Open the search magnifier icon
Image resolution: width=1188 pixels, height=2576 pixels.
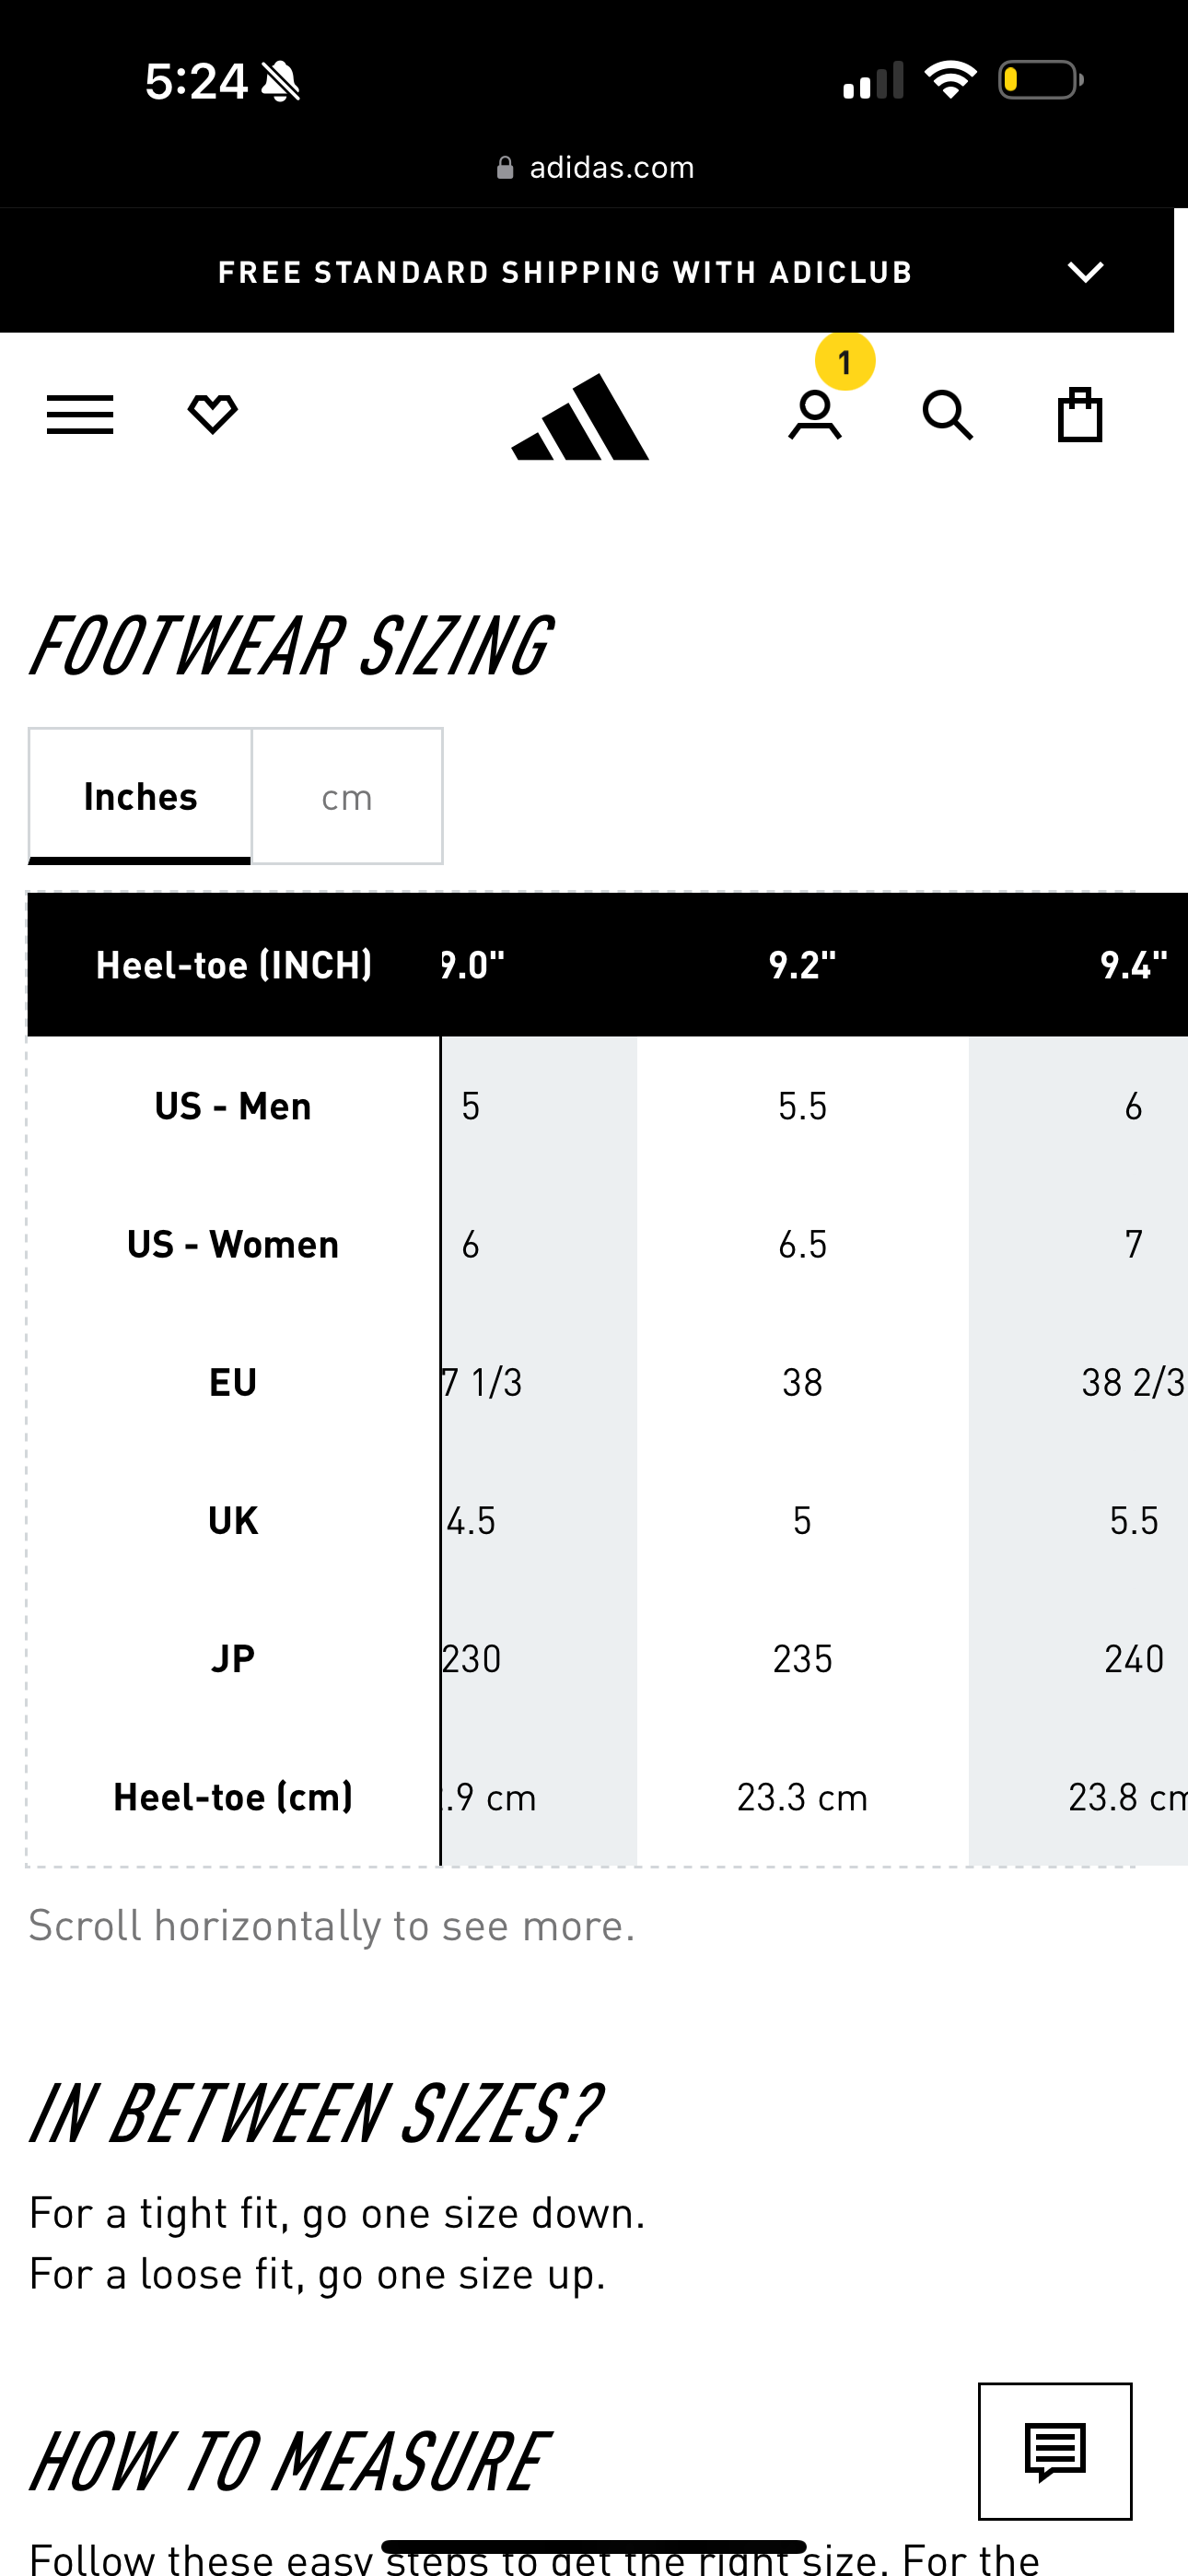click(947, 415)
